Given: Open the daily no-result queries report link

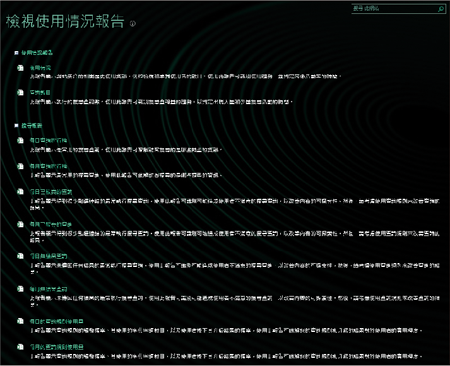Looking at the screenshot, I should tap(48, 256).
